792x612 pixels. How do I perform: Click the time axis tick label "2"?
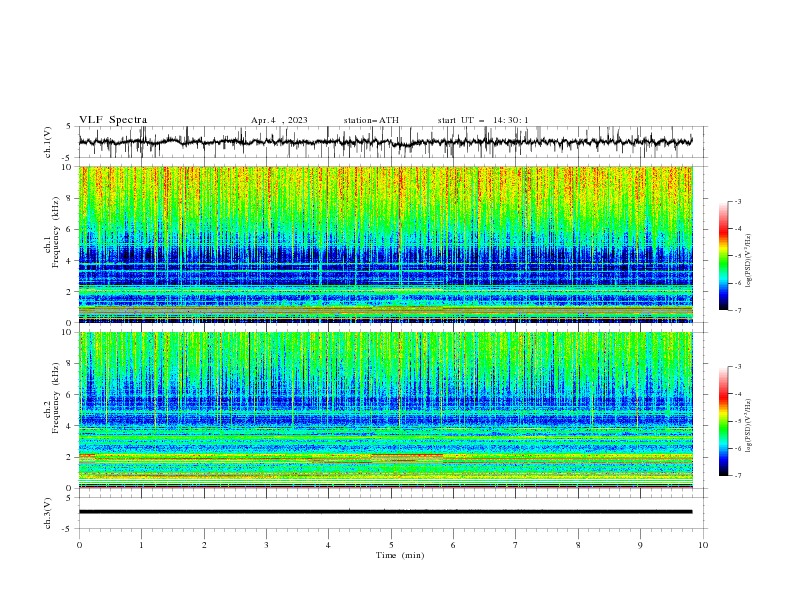[x=204, y=545]
